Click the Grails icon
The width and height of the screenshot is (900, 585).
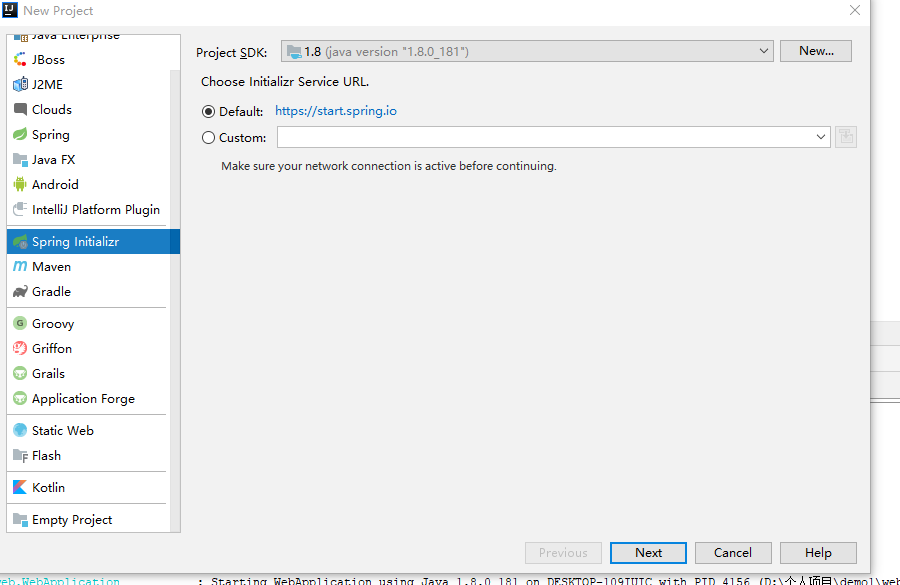20,373
